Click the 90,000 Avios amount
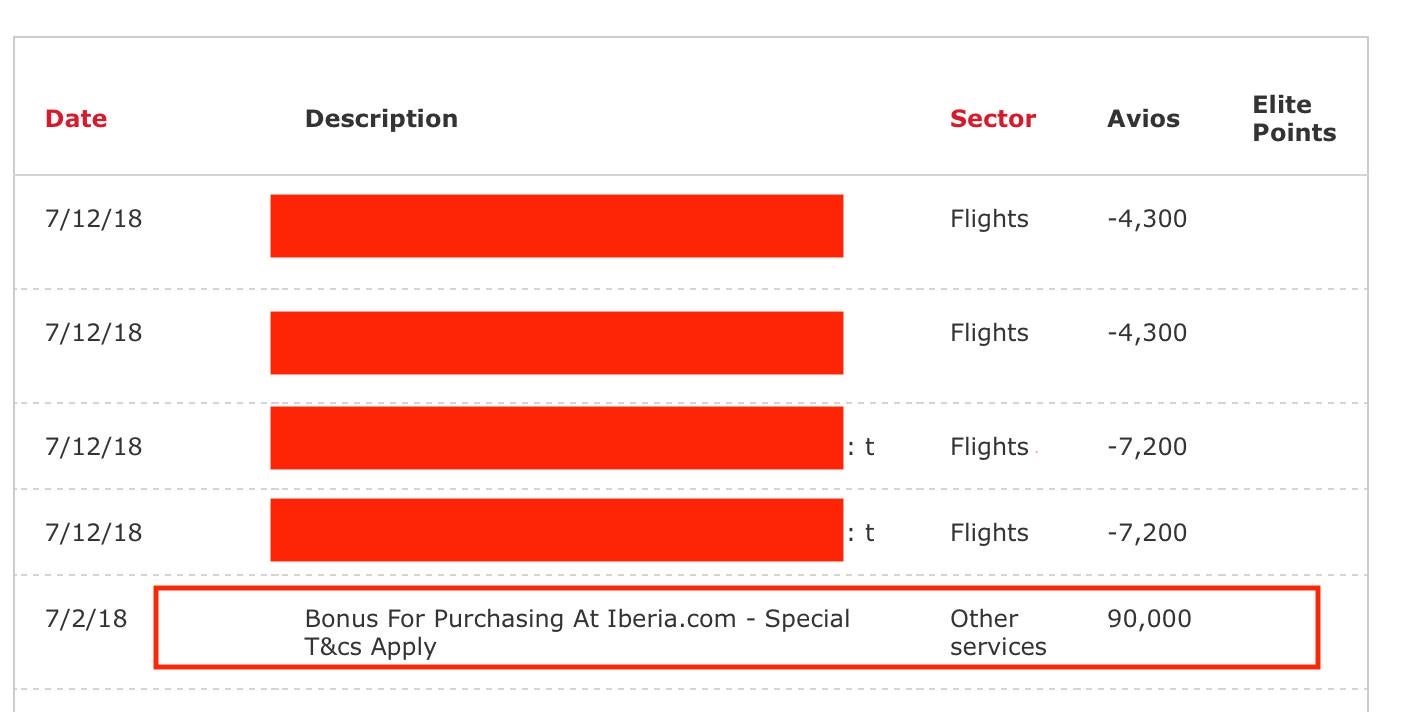The width and height of the screenshot is (1406, 712). pyautogui.click(x=1149, y=620)
